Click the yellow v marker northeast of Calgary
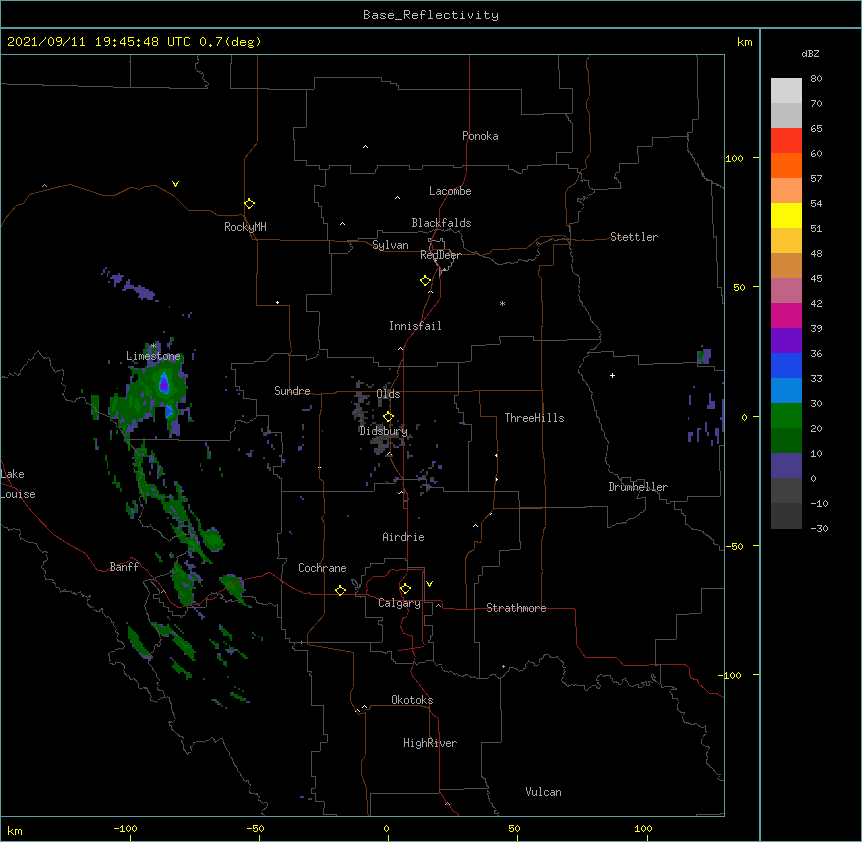Viewport: 862px width, 842px height. click(429, 584)
